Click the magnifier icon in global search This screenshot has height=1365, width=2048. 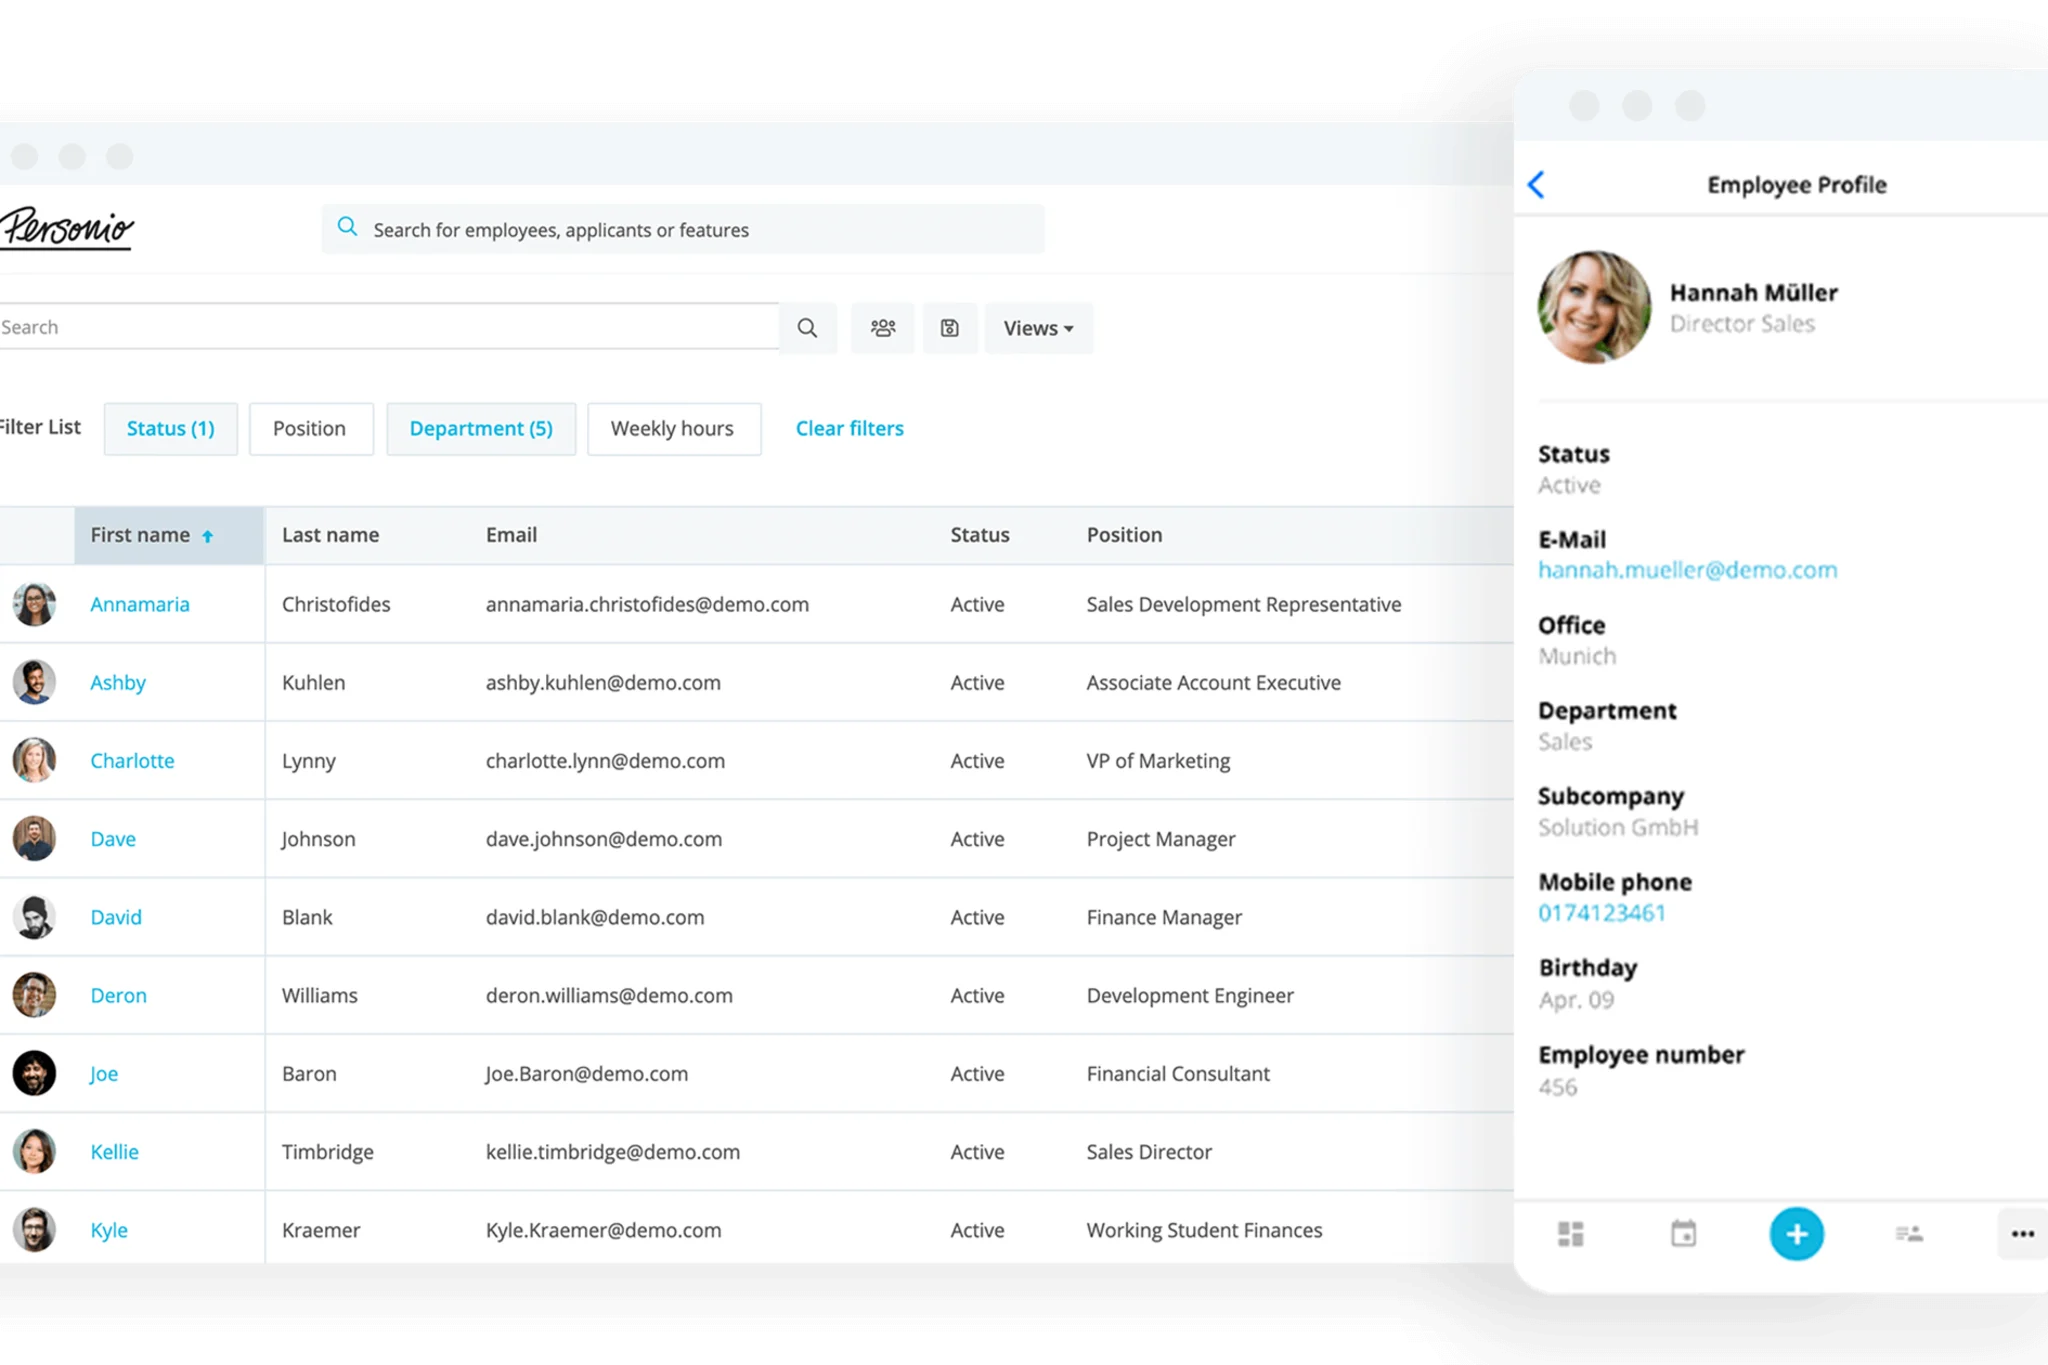point(347,227)
